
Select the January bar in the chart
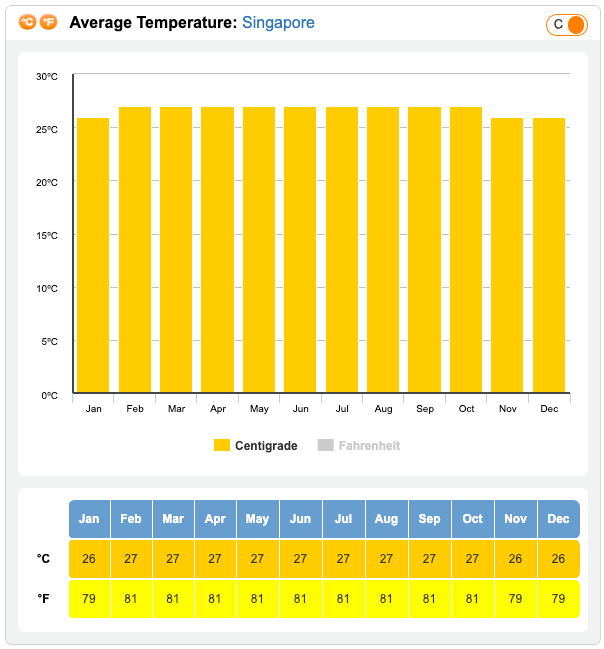coord(93,255)
